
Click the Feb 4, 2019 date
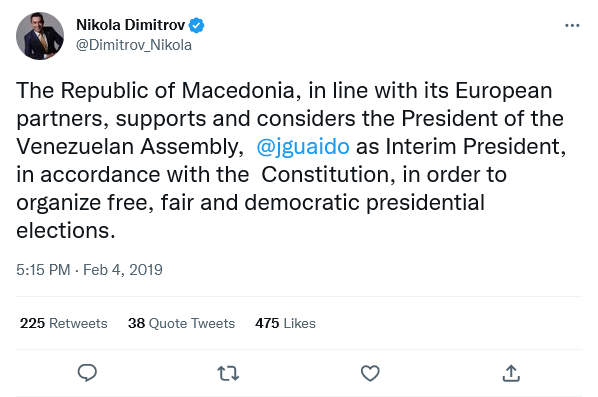(x=123, y=270)
